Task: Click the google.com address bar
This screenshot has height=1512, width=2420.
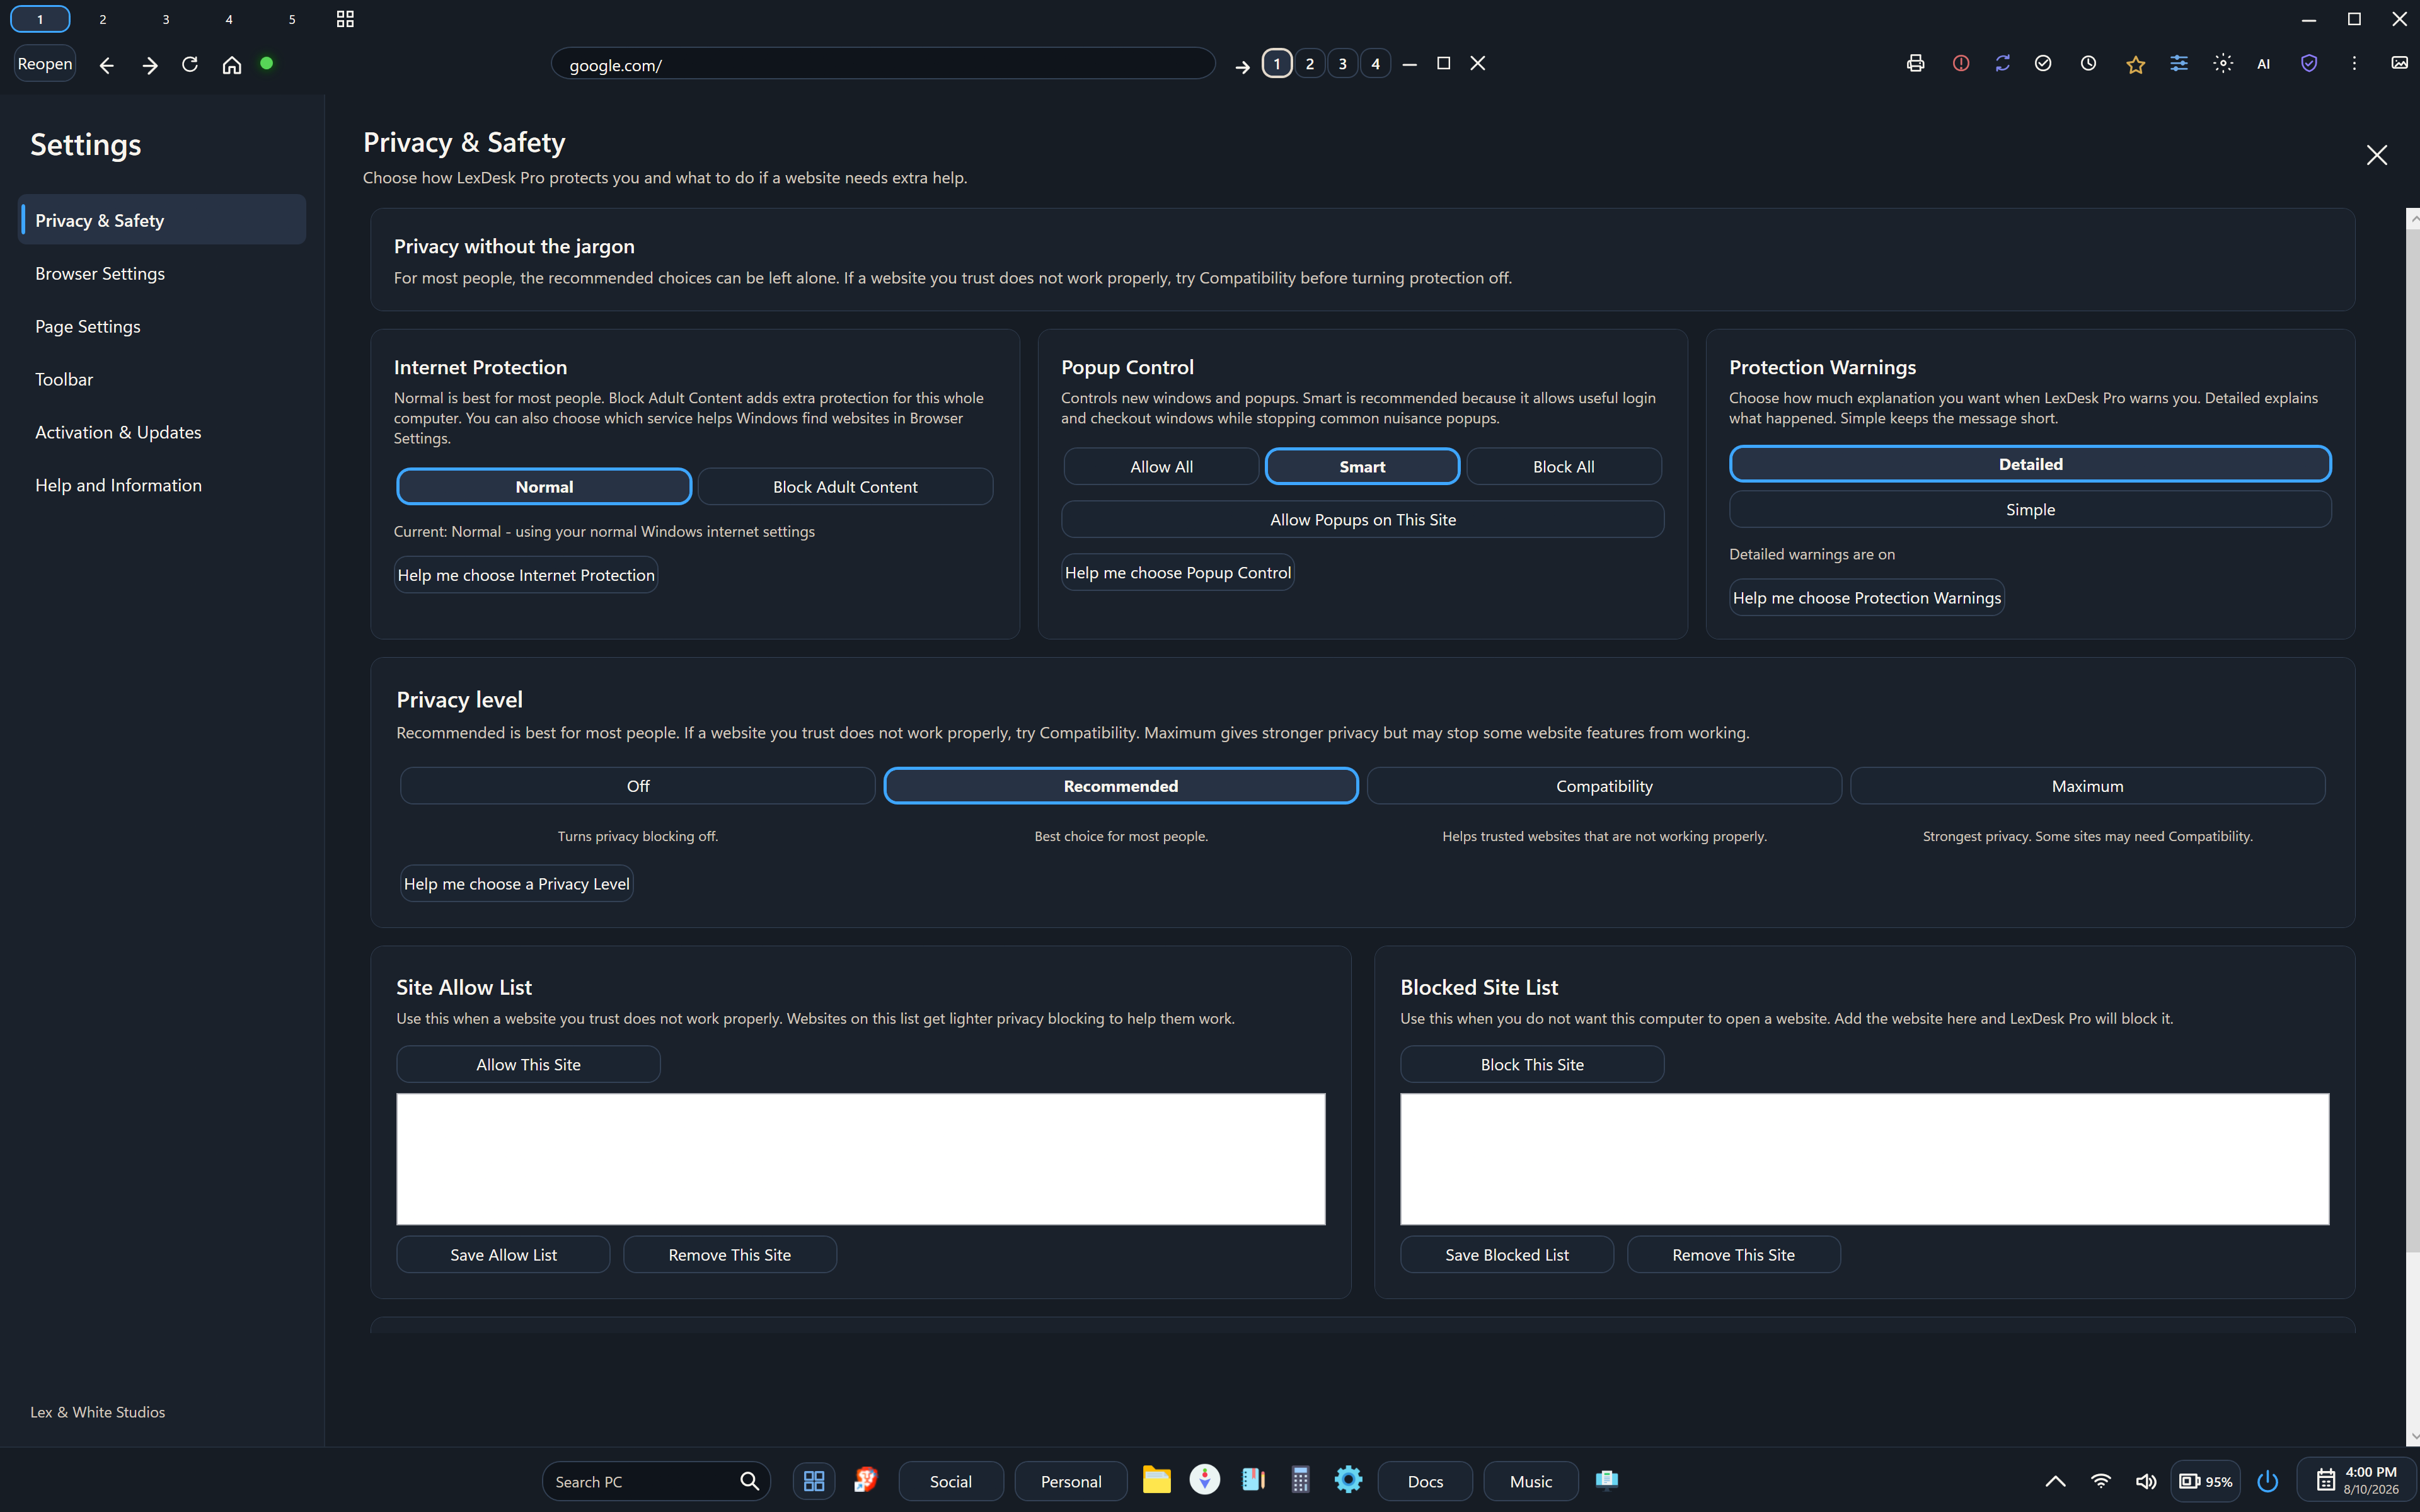Action: [x=883, y=64]
